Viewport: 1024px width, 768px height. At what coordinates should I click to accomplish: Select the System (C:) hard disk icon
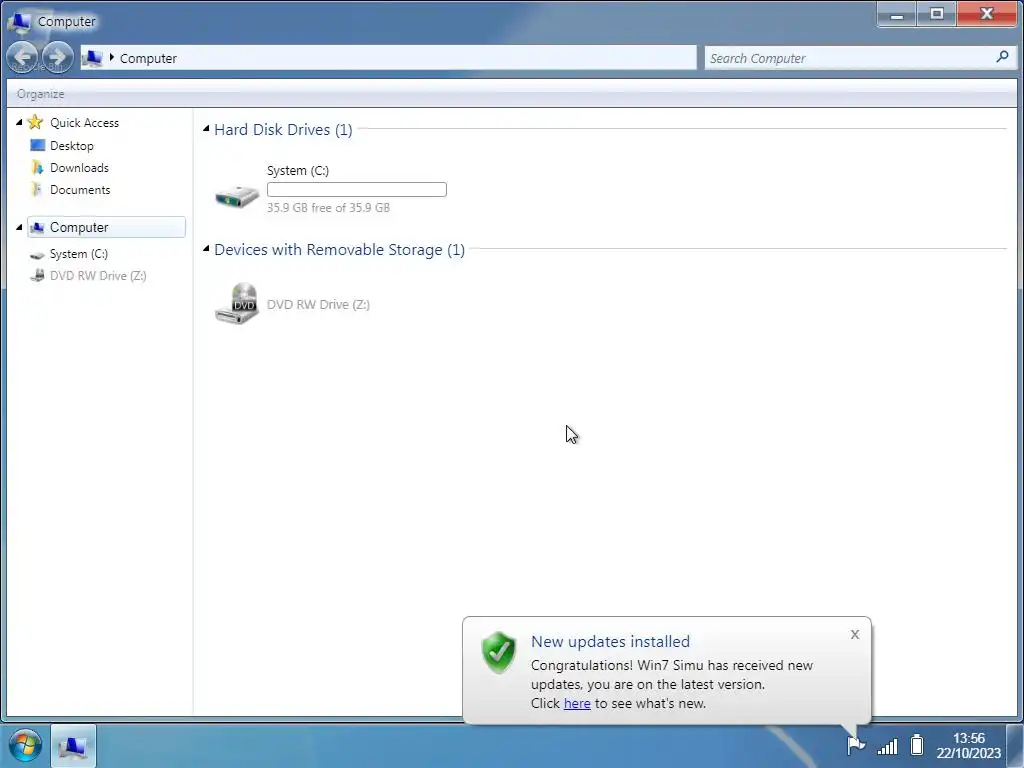point(237,195)
